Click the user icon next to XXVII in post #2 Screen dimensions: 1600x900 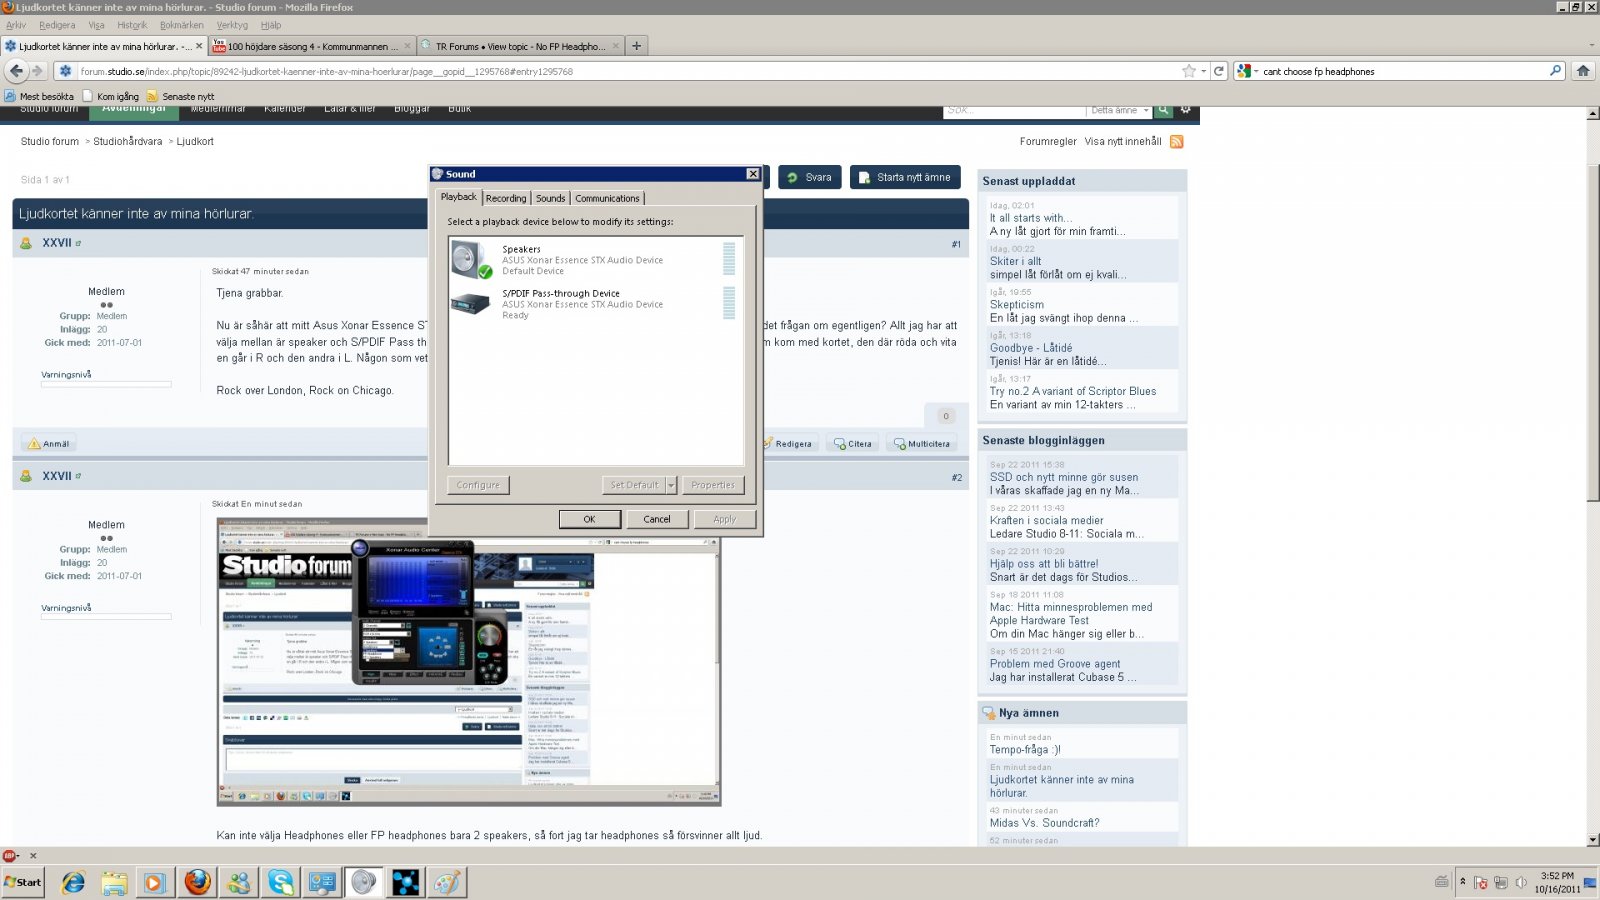click(x=26, y=476)
